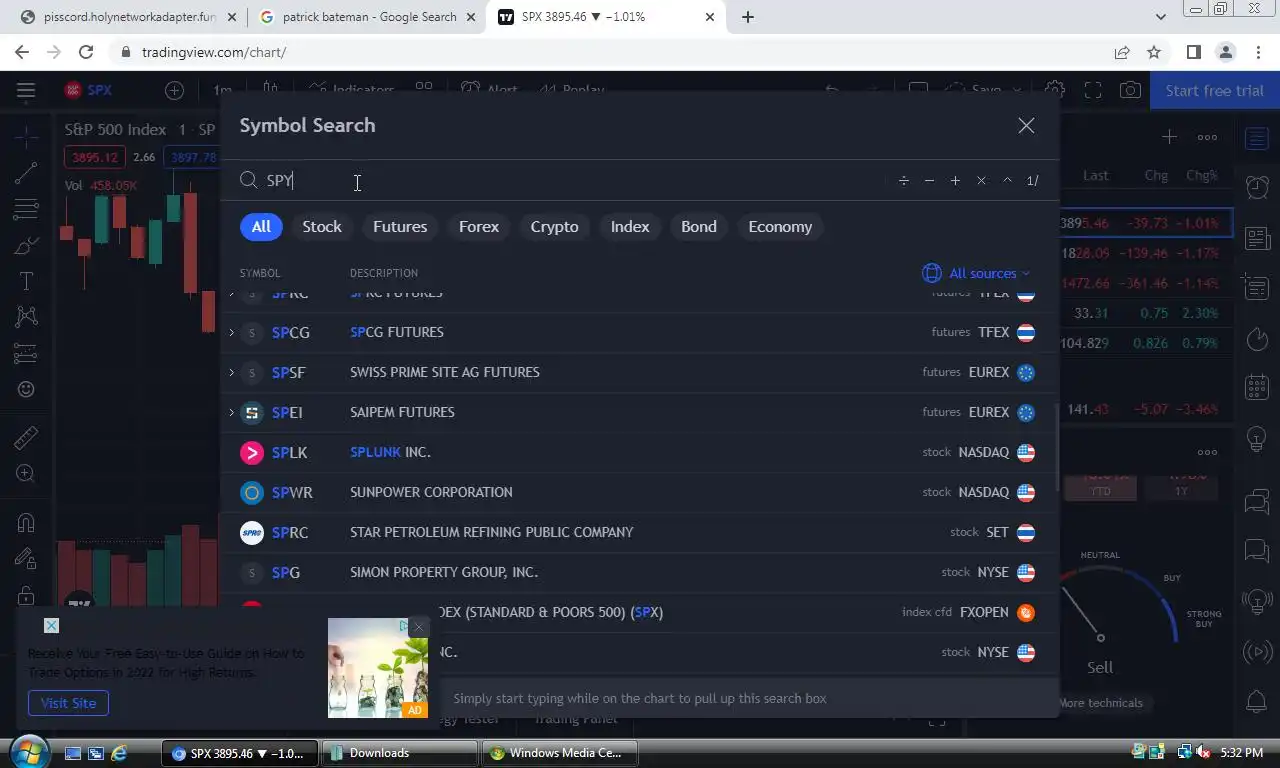Click the SPCG FUTURES description text
The image size is (1280, 768).
(x=397, y=332)
